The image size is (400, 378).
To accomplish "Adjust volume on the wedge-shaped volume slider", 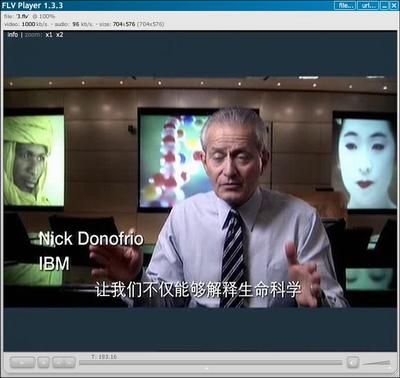I will pos(376,363).
